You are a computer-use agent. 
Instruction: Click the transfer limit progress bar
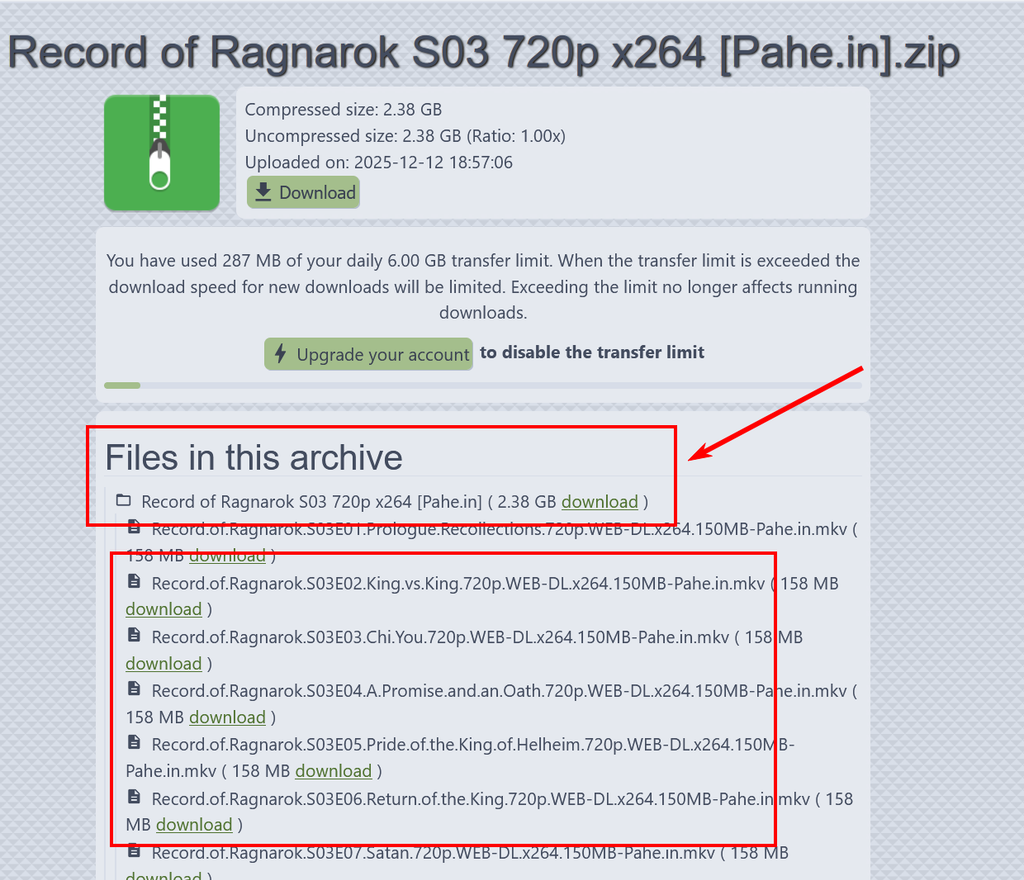483,385
